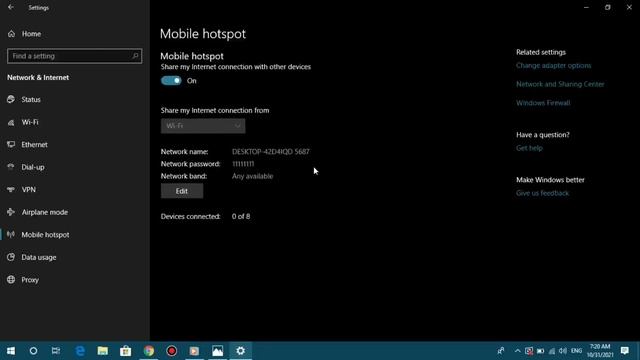
Task: Click the red record app icon in taskbar
Action: pos(171,351)
